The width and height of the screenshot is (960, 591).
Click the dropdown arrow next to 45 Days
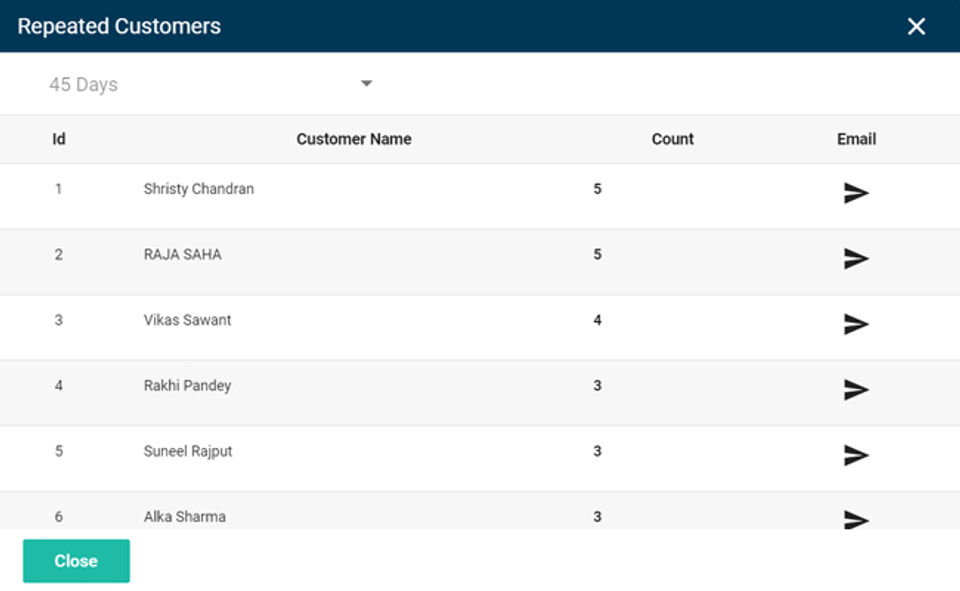366,84
